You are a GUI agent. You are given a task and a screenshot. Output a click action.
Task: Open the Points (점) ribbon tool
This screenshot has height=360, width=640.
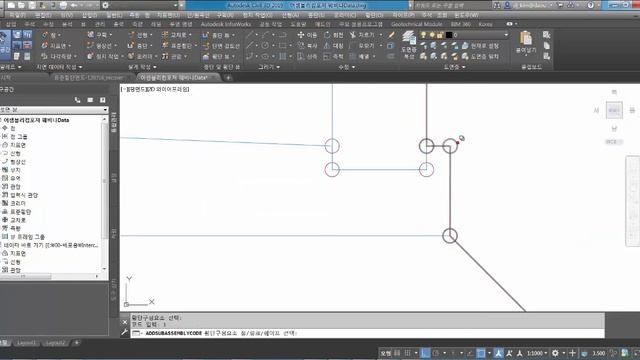click(51, 35)
